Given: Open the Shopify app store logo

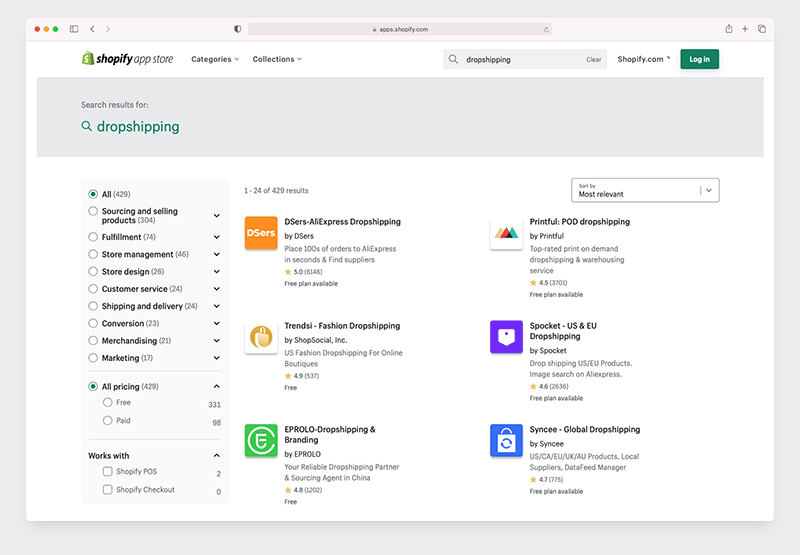Looking at the screenshot, I should tap(128, 59).
